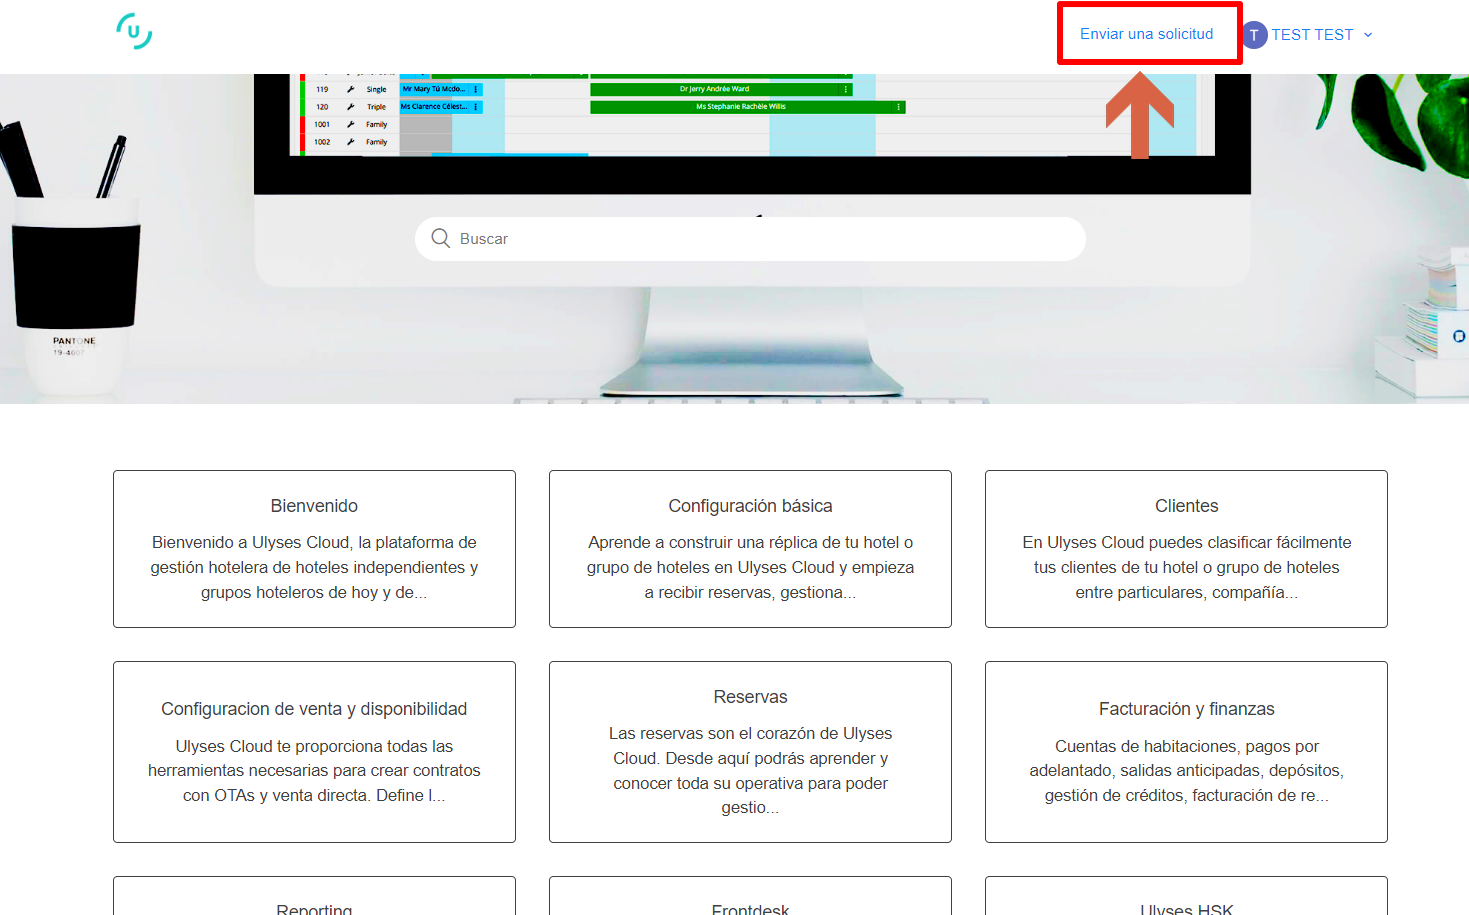Image resolution: width=1469 pixels, height=915 pixels.
Task: Open the Reporting category card
Action: point(314,896)
